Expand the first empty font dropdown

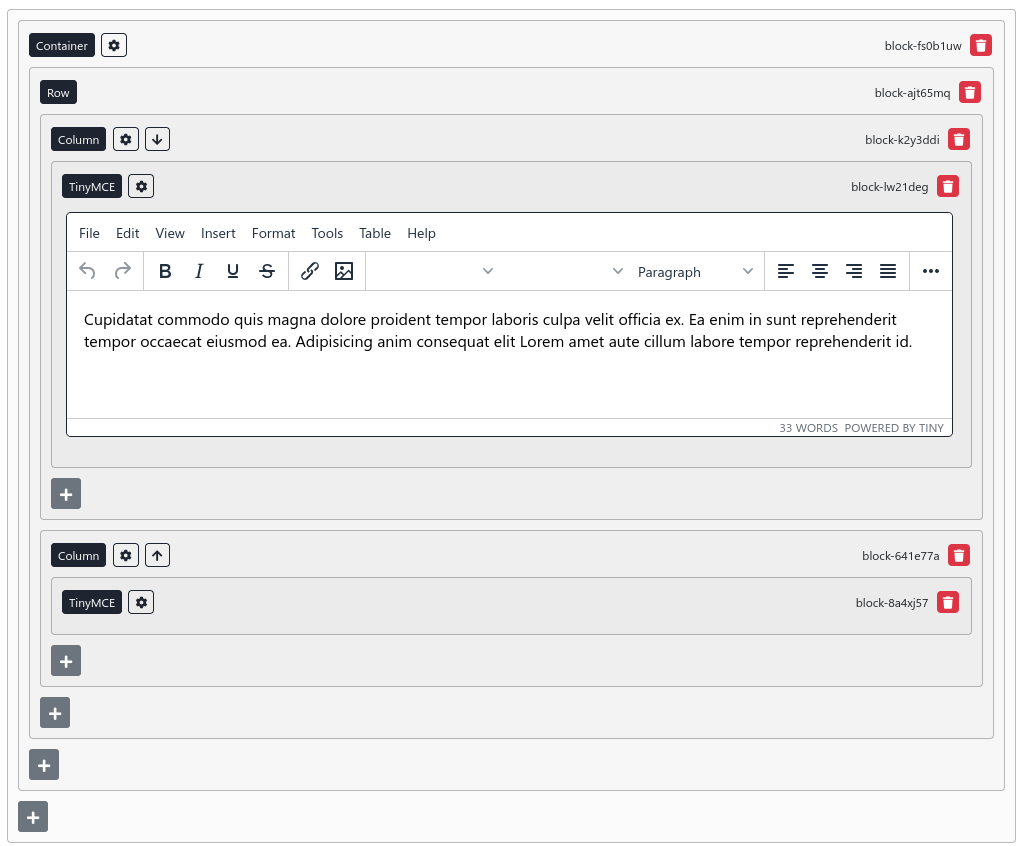click(x=435, y=271)
